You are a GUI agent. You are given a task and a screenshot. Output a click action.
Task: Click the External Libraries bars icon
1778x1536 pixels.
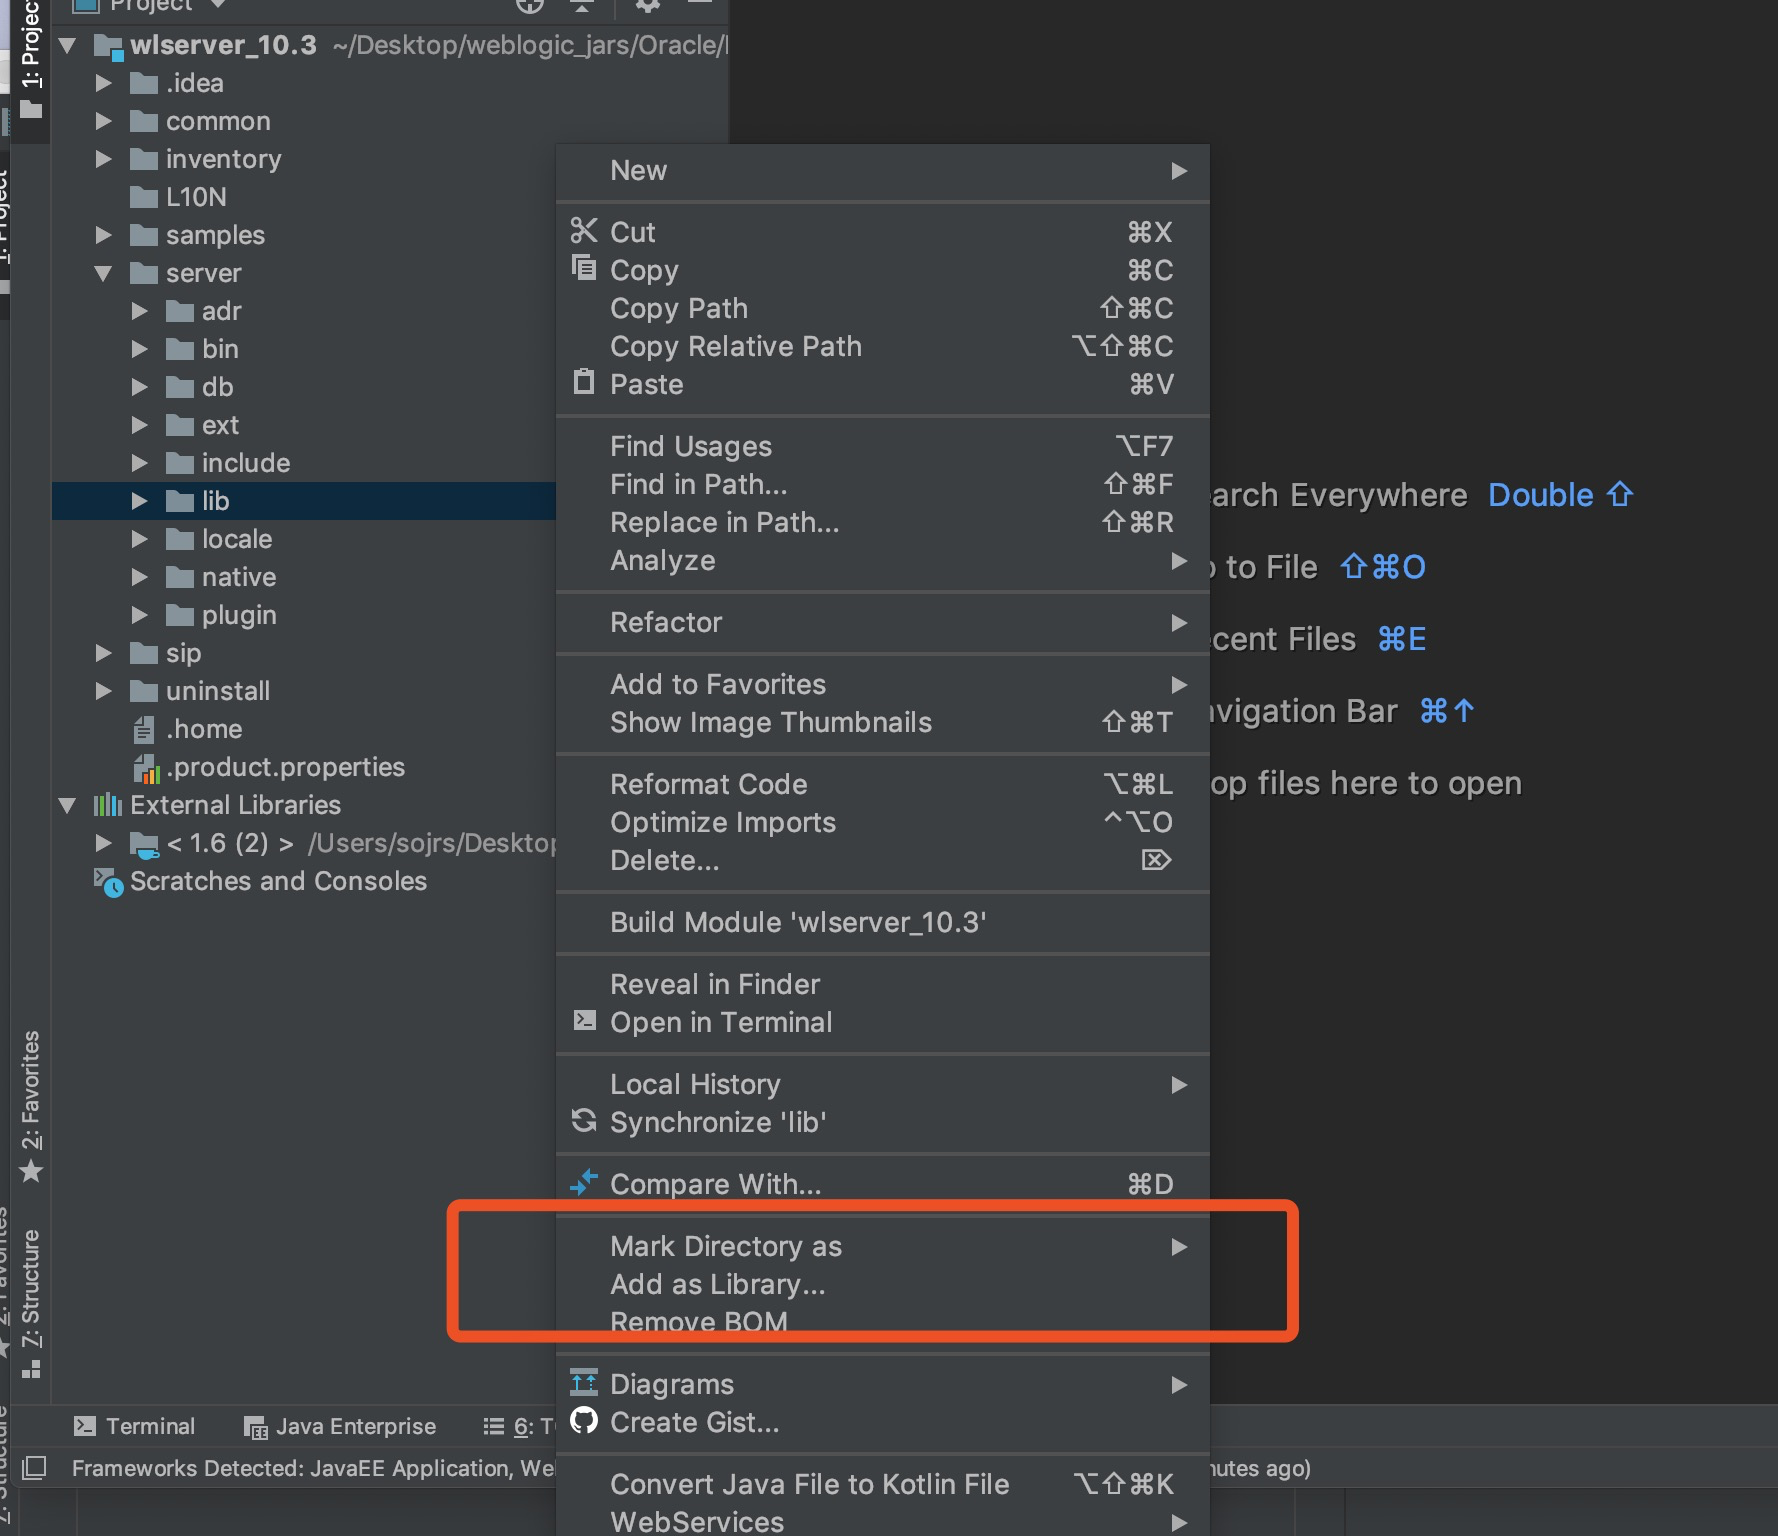(108, 805)
